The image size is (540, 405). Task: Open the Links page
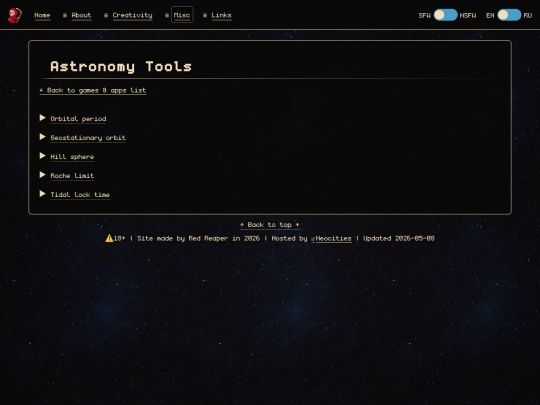click(221, 15)
